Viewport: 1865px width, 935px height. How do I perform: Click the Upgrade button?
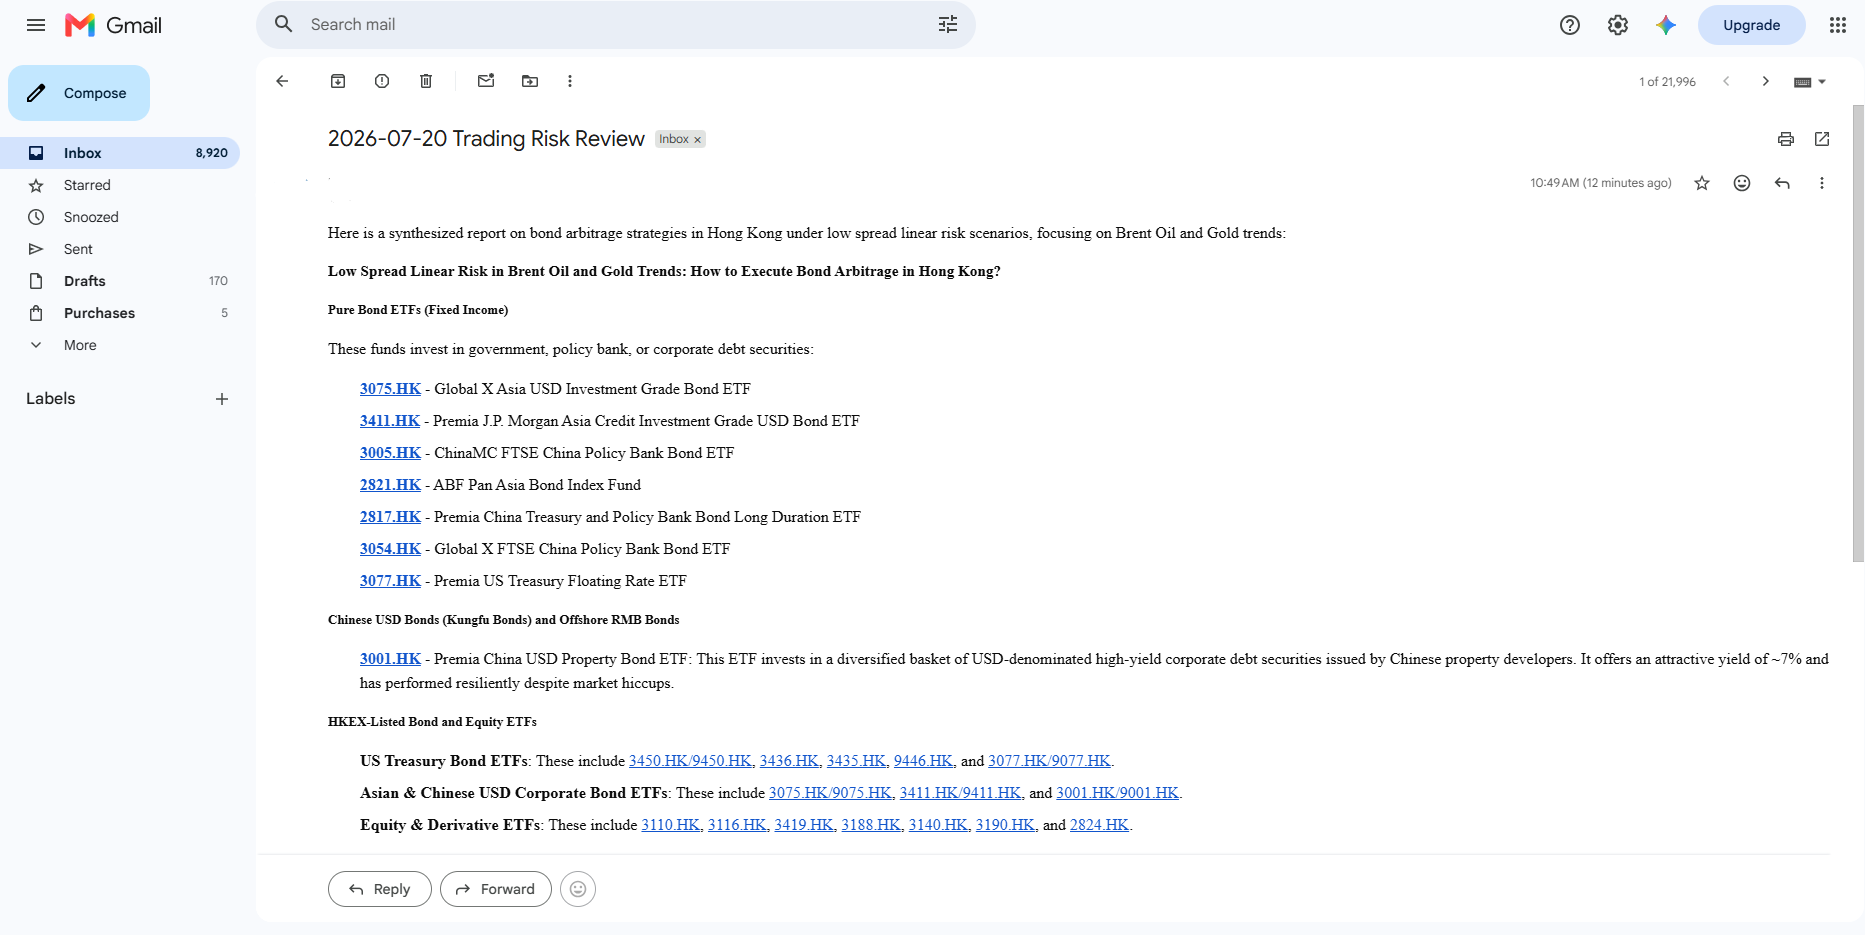(1751, 25)
